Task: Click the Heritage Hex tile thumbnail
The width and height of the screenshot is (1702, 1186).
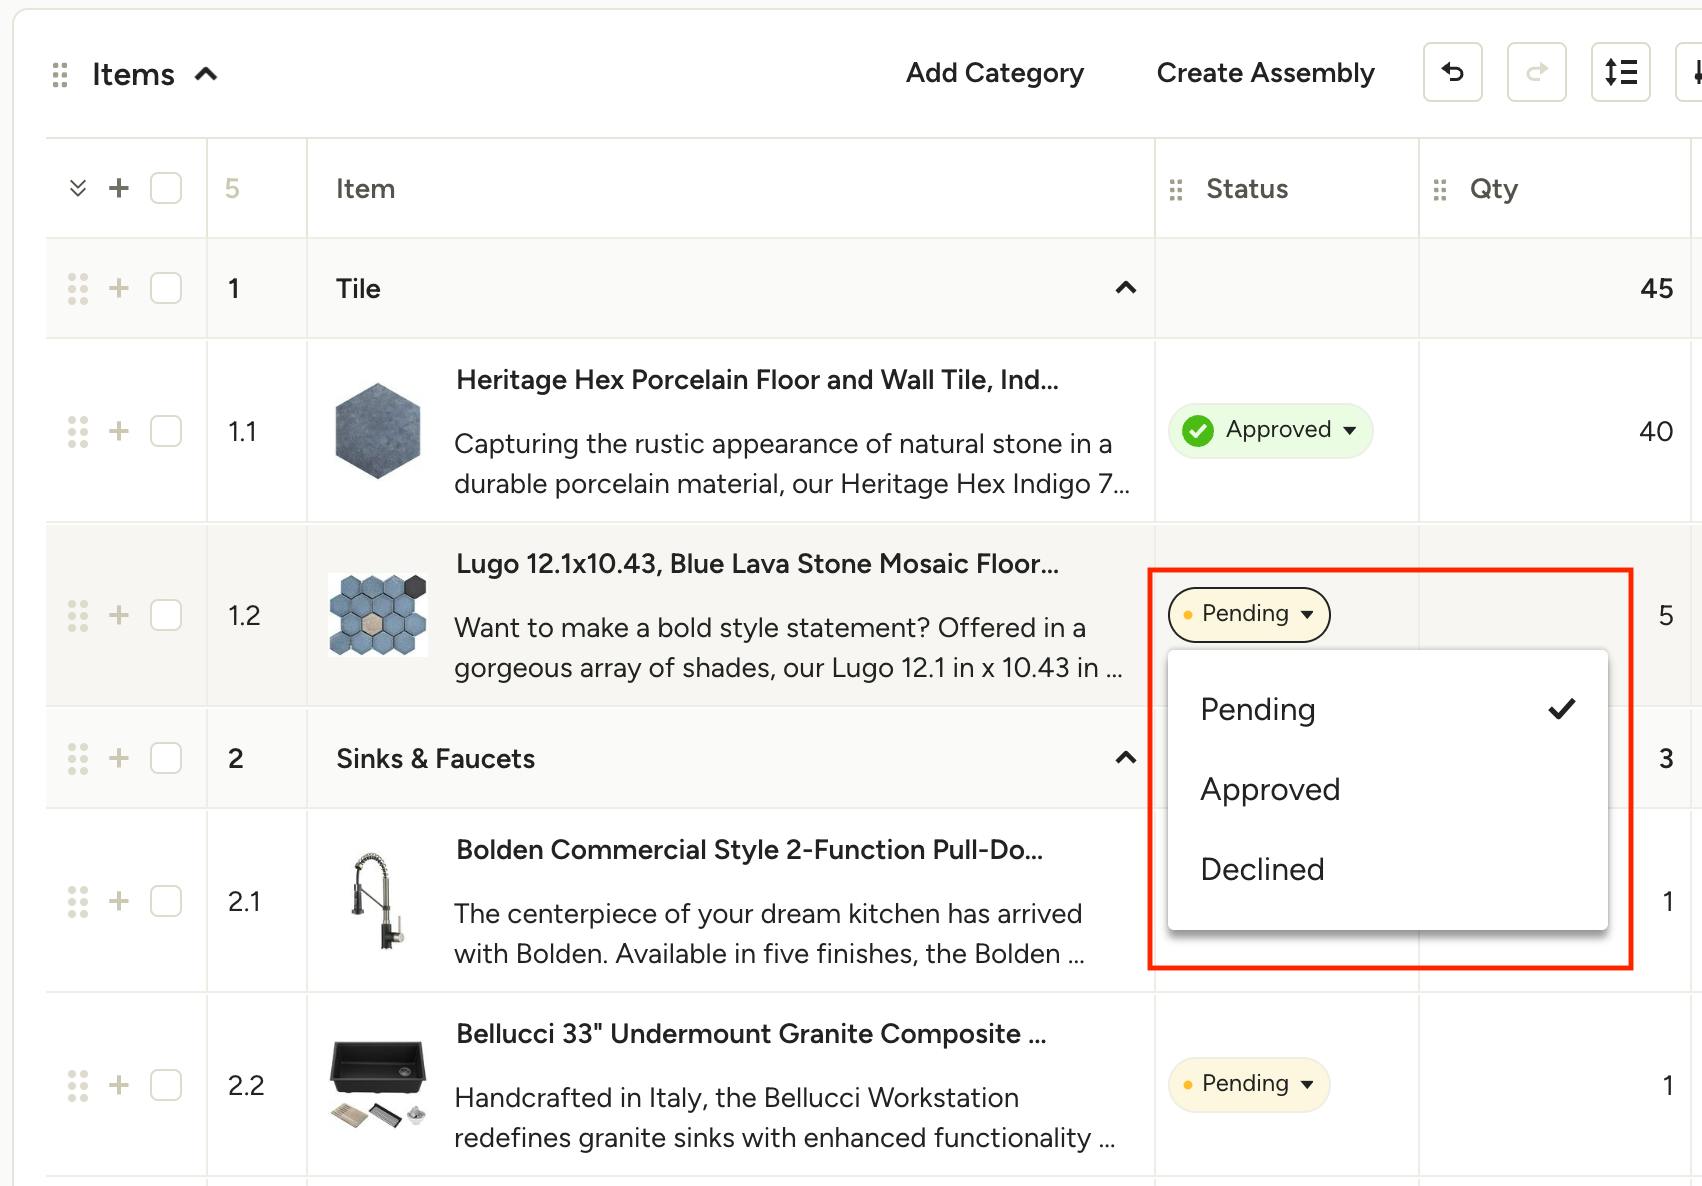Action: click(x=377, y=431)
